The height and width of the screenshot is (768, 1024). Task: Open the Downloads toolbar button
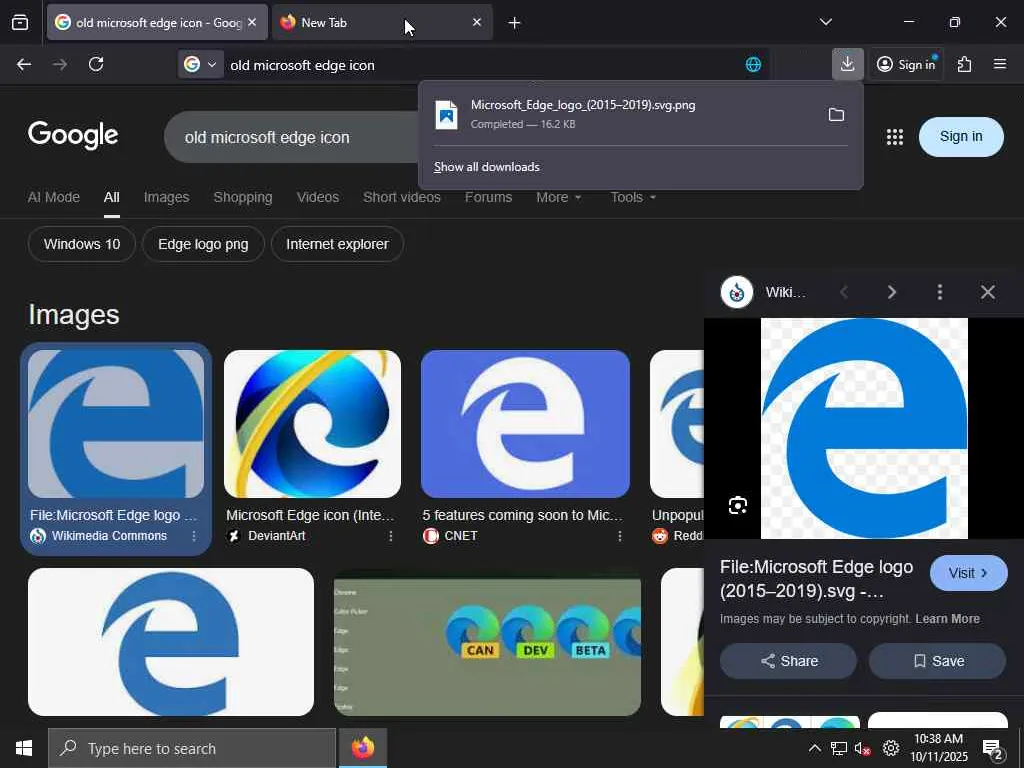pos(848,64)
